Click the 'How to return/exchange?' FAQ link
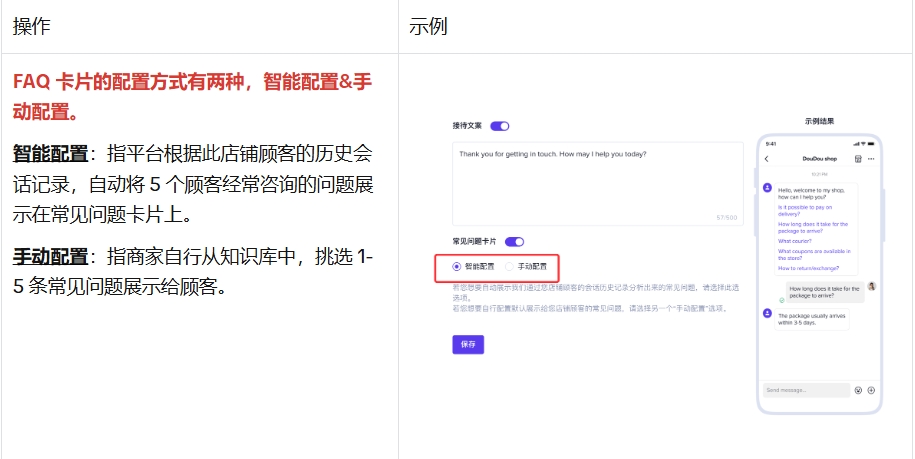 coord(808,268)
